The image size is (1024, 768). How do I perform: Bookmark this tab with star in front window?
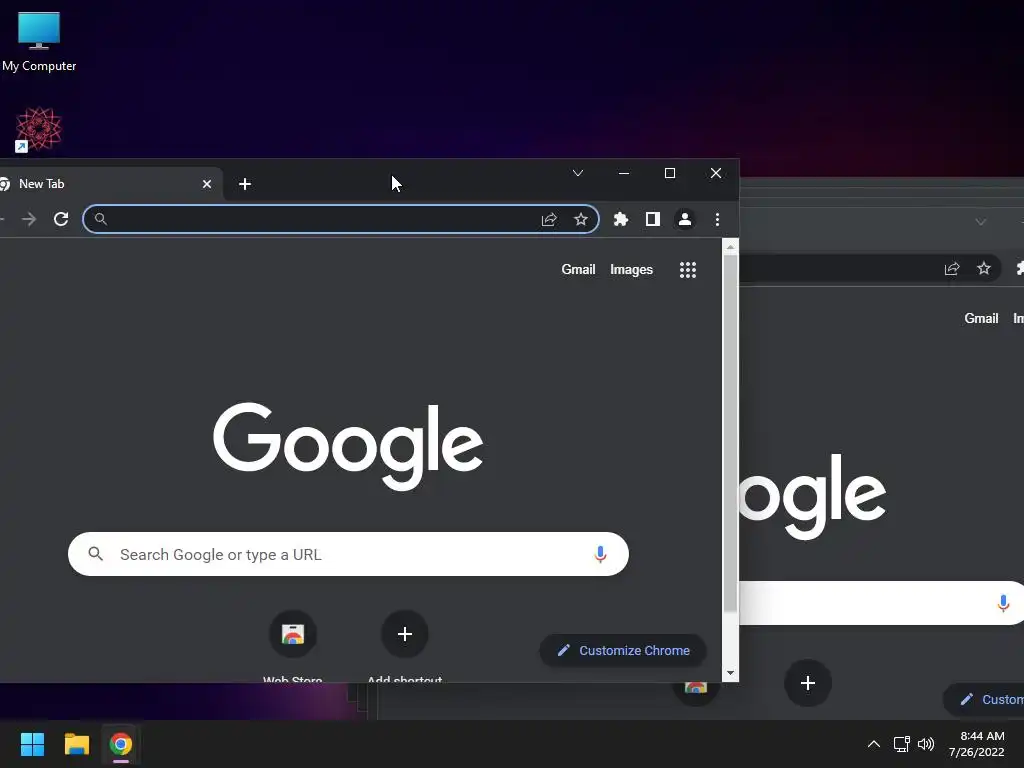pyautogui.click(x=581, y=219)
